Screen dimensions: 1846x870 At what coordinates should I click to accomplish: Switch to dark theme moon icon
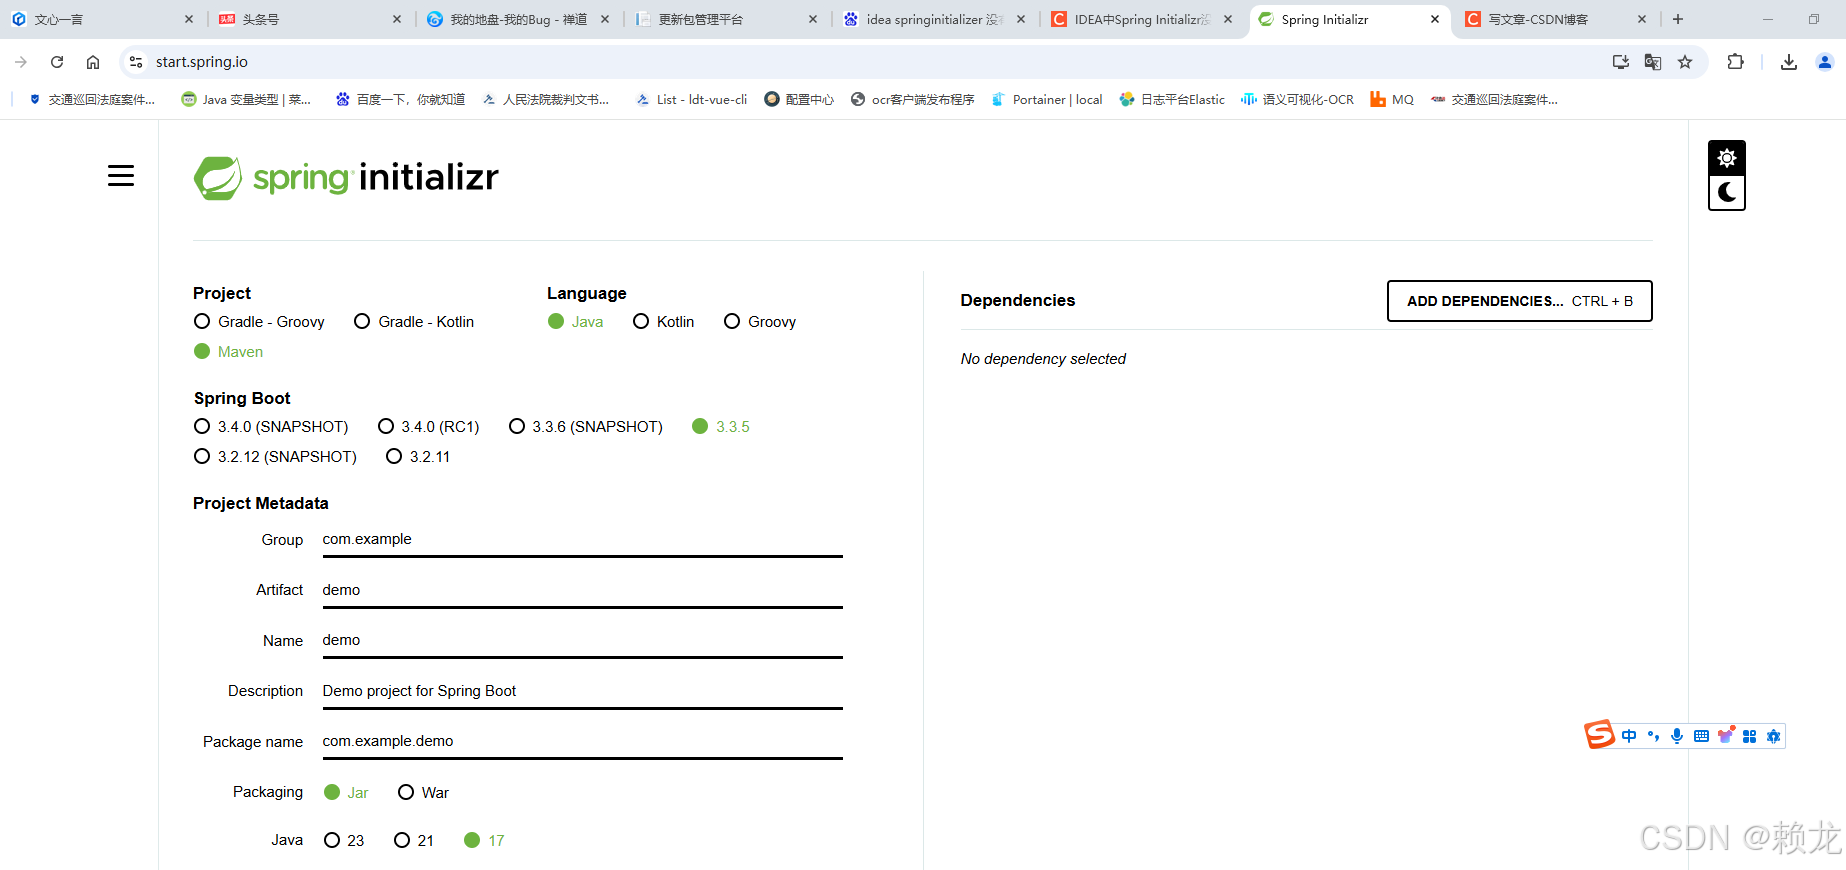pyautogui.click(x=1727, y=192)
